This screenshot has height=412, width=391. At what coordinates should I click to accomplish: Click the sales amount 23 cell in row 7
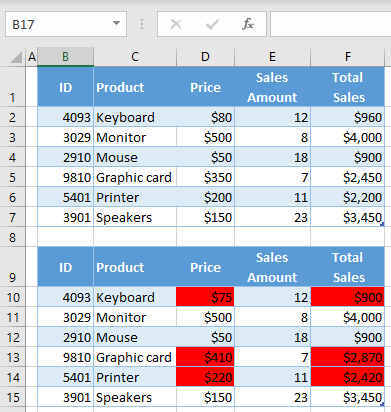click(x=272, y=217)
